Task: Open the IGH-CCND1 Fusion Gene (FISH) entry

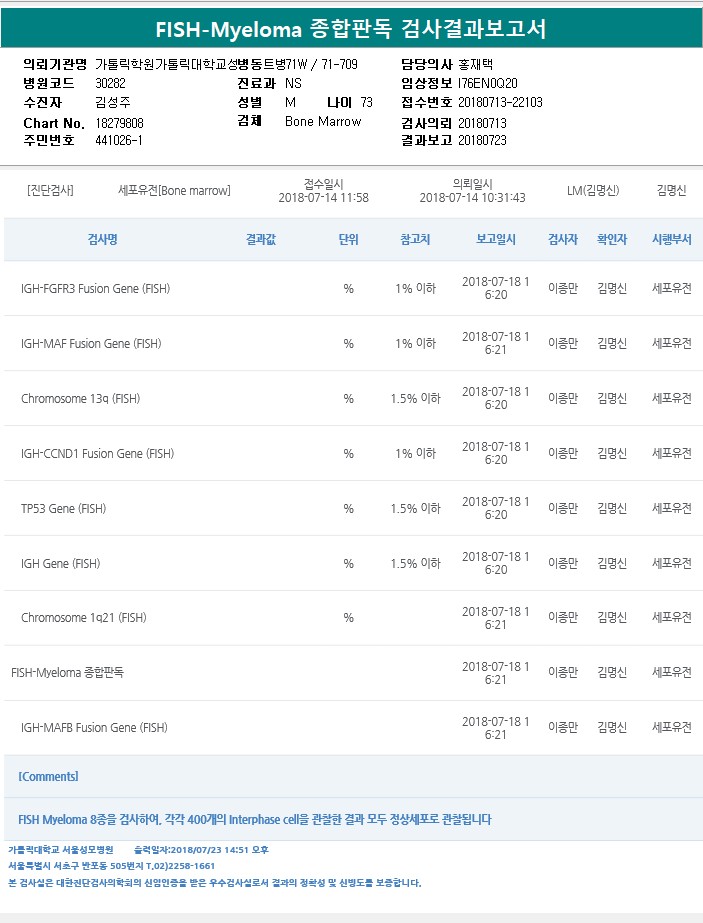Action: (x=97, y=454)
